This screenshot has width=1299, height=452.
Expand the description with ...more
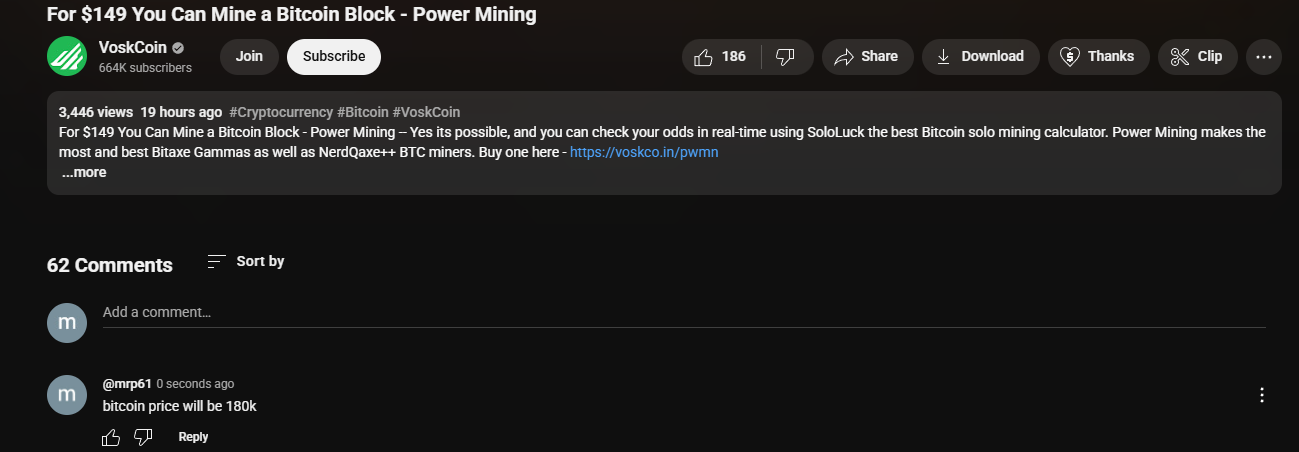point(84,172)
